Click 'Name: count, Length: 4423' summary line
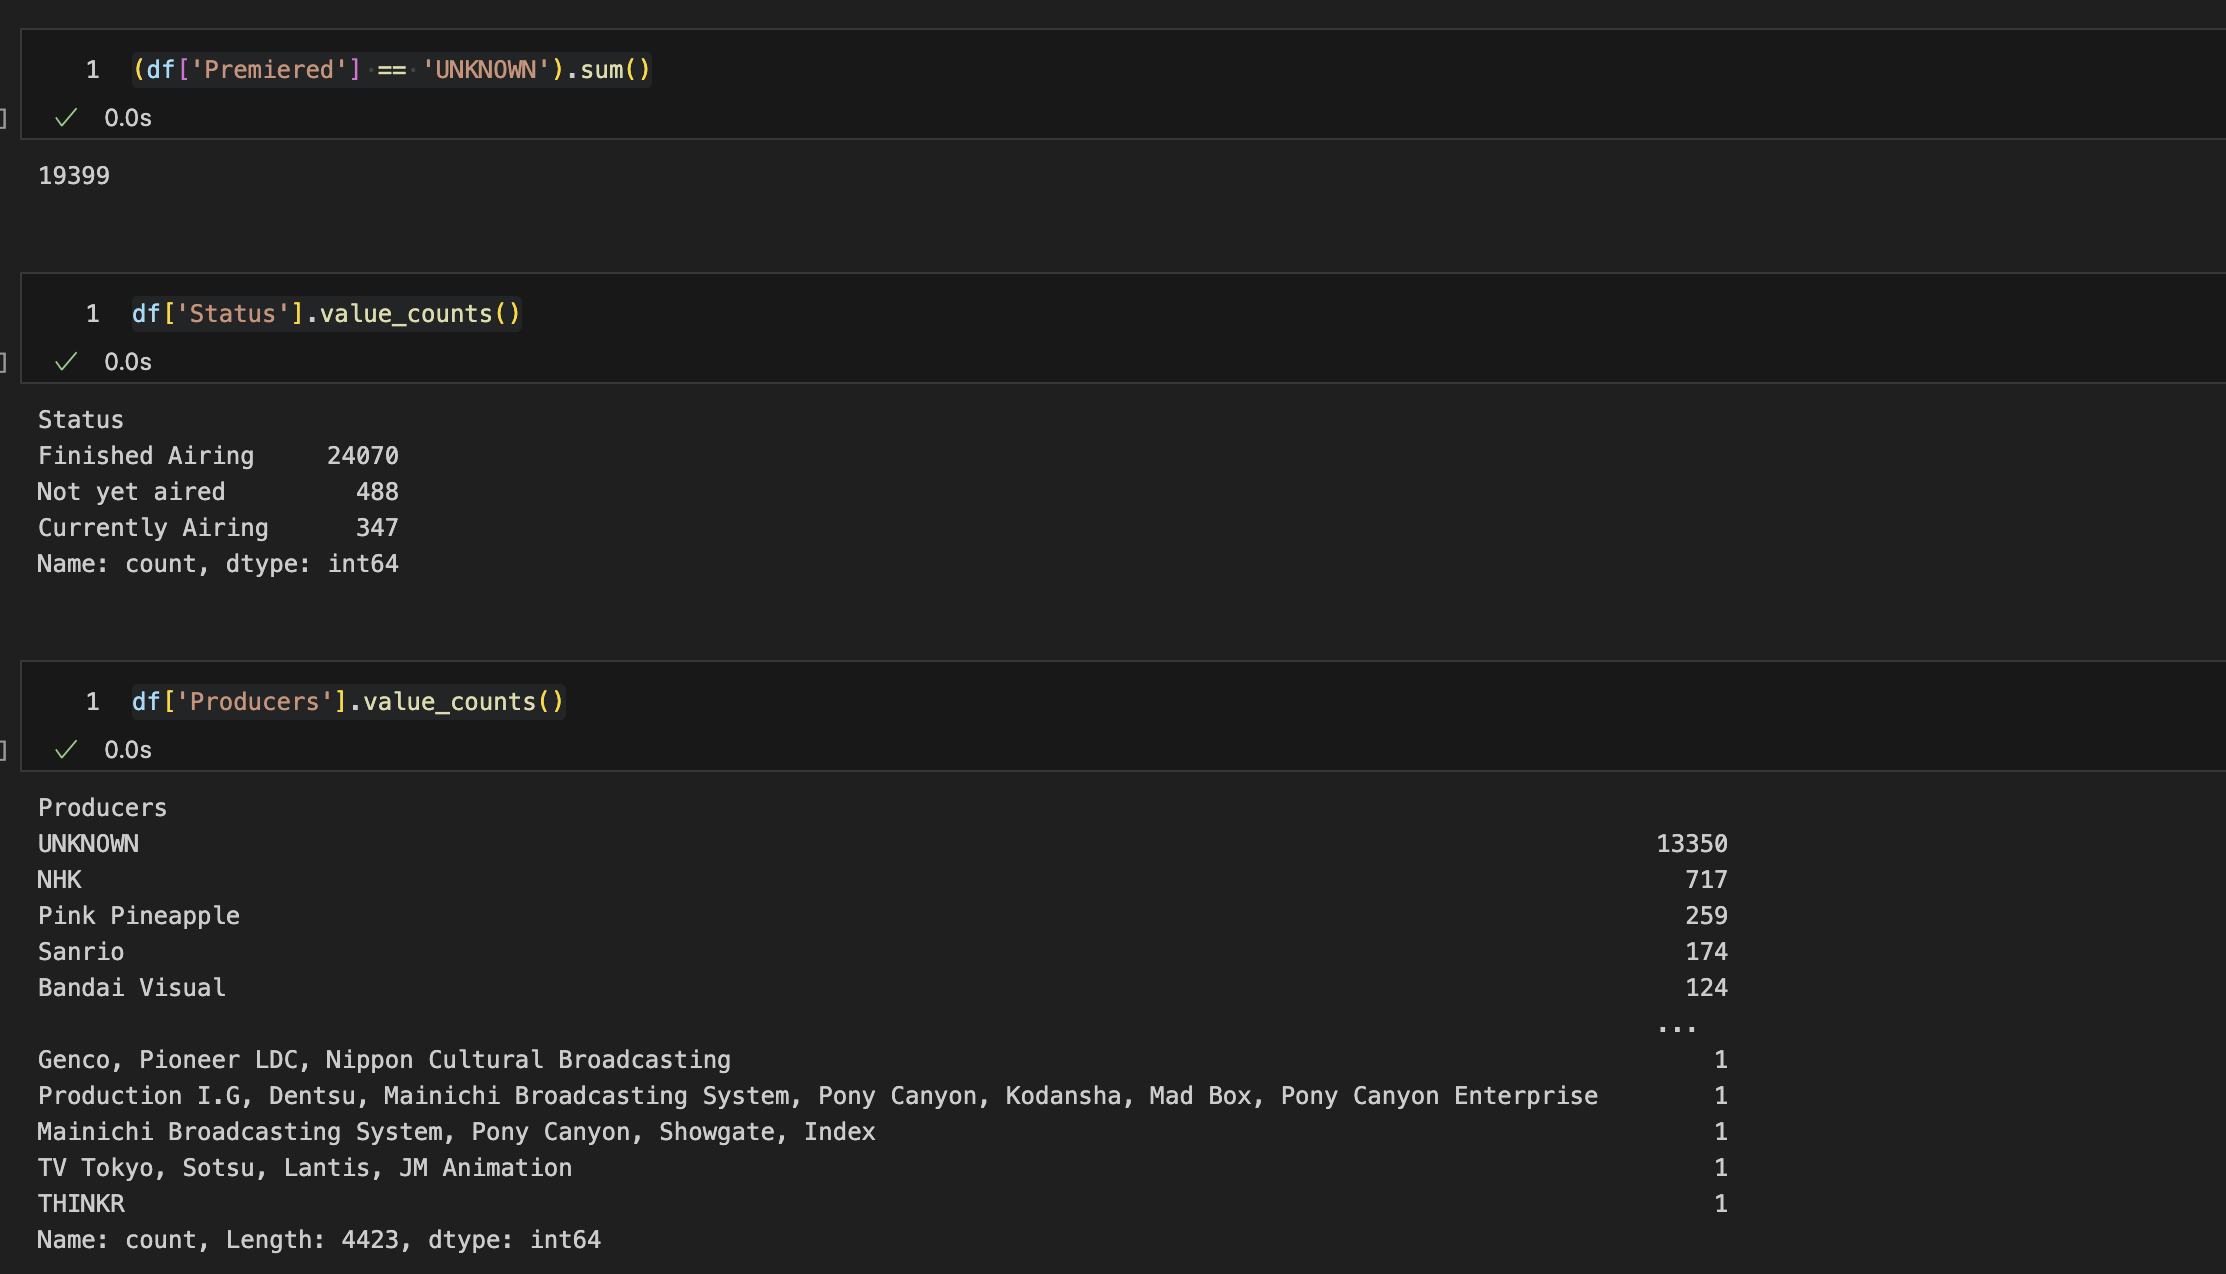 [319, 1240]
